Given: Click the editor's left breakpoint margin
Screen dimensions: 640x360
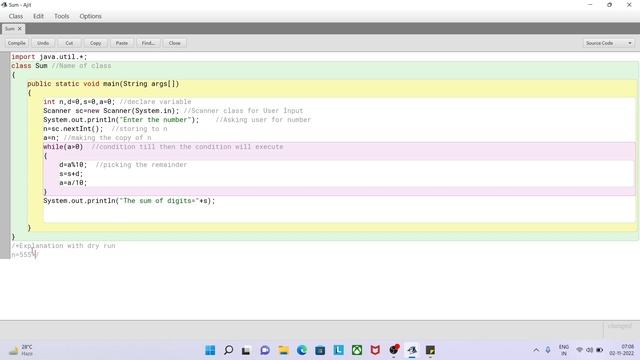Looking at the screenshot, I should [5, 155].
